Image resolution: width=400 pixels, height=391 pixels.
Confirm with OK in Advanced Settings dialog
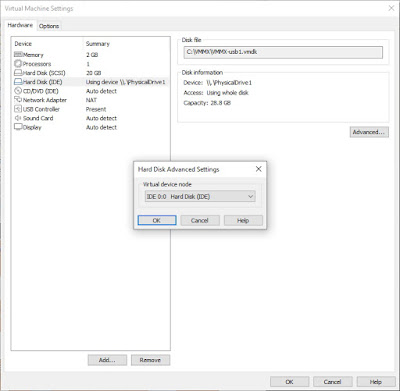(x=157, y=220)
